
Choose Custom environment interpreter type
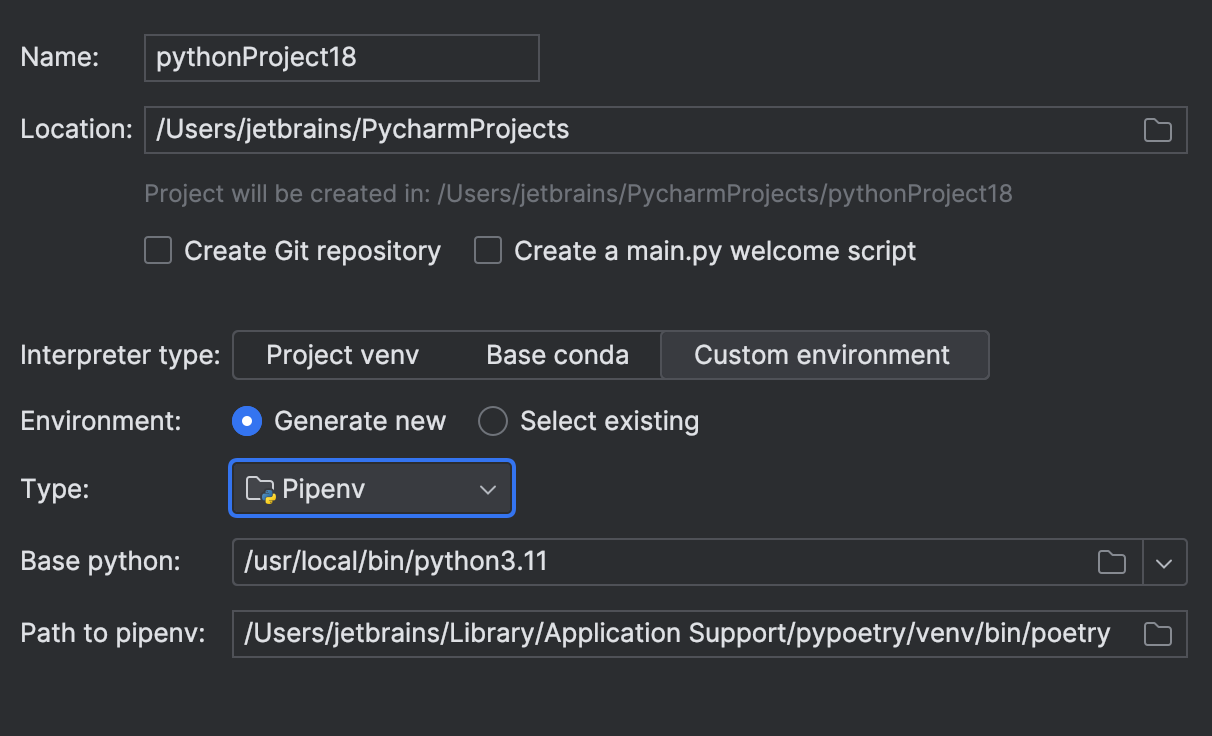825,354
